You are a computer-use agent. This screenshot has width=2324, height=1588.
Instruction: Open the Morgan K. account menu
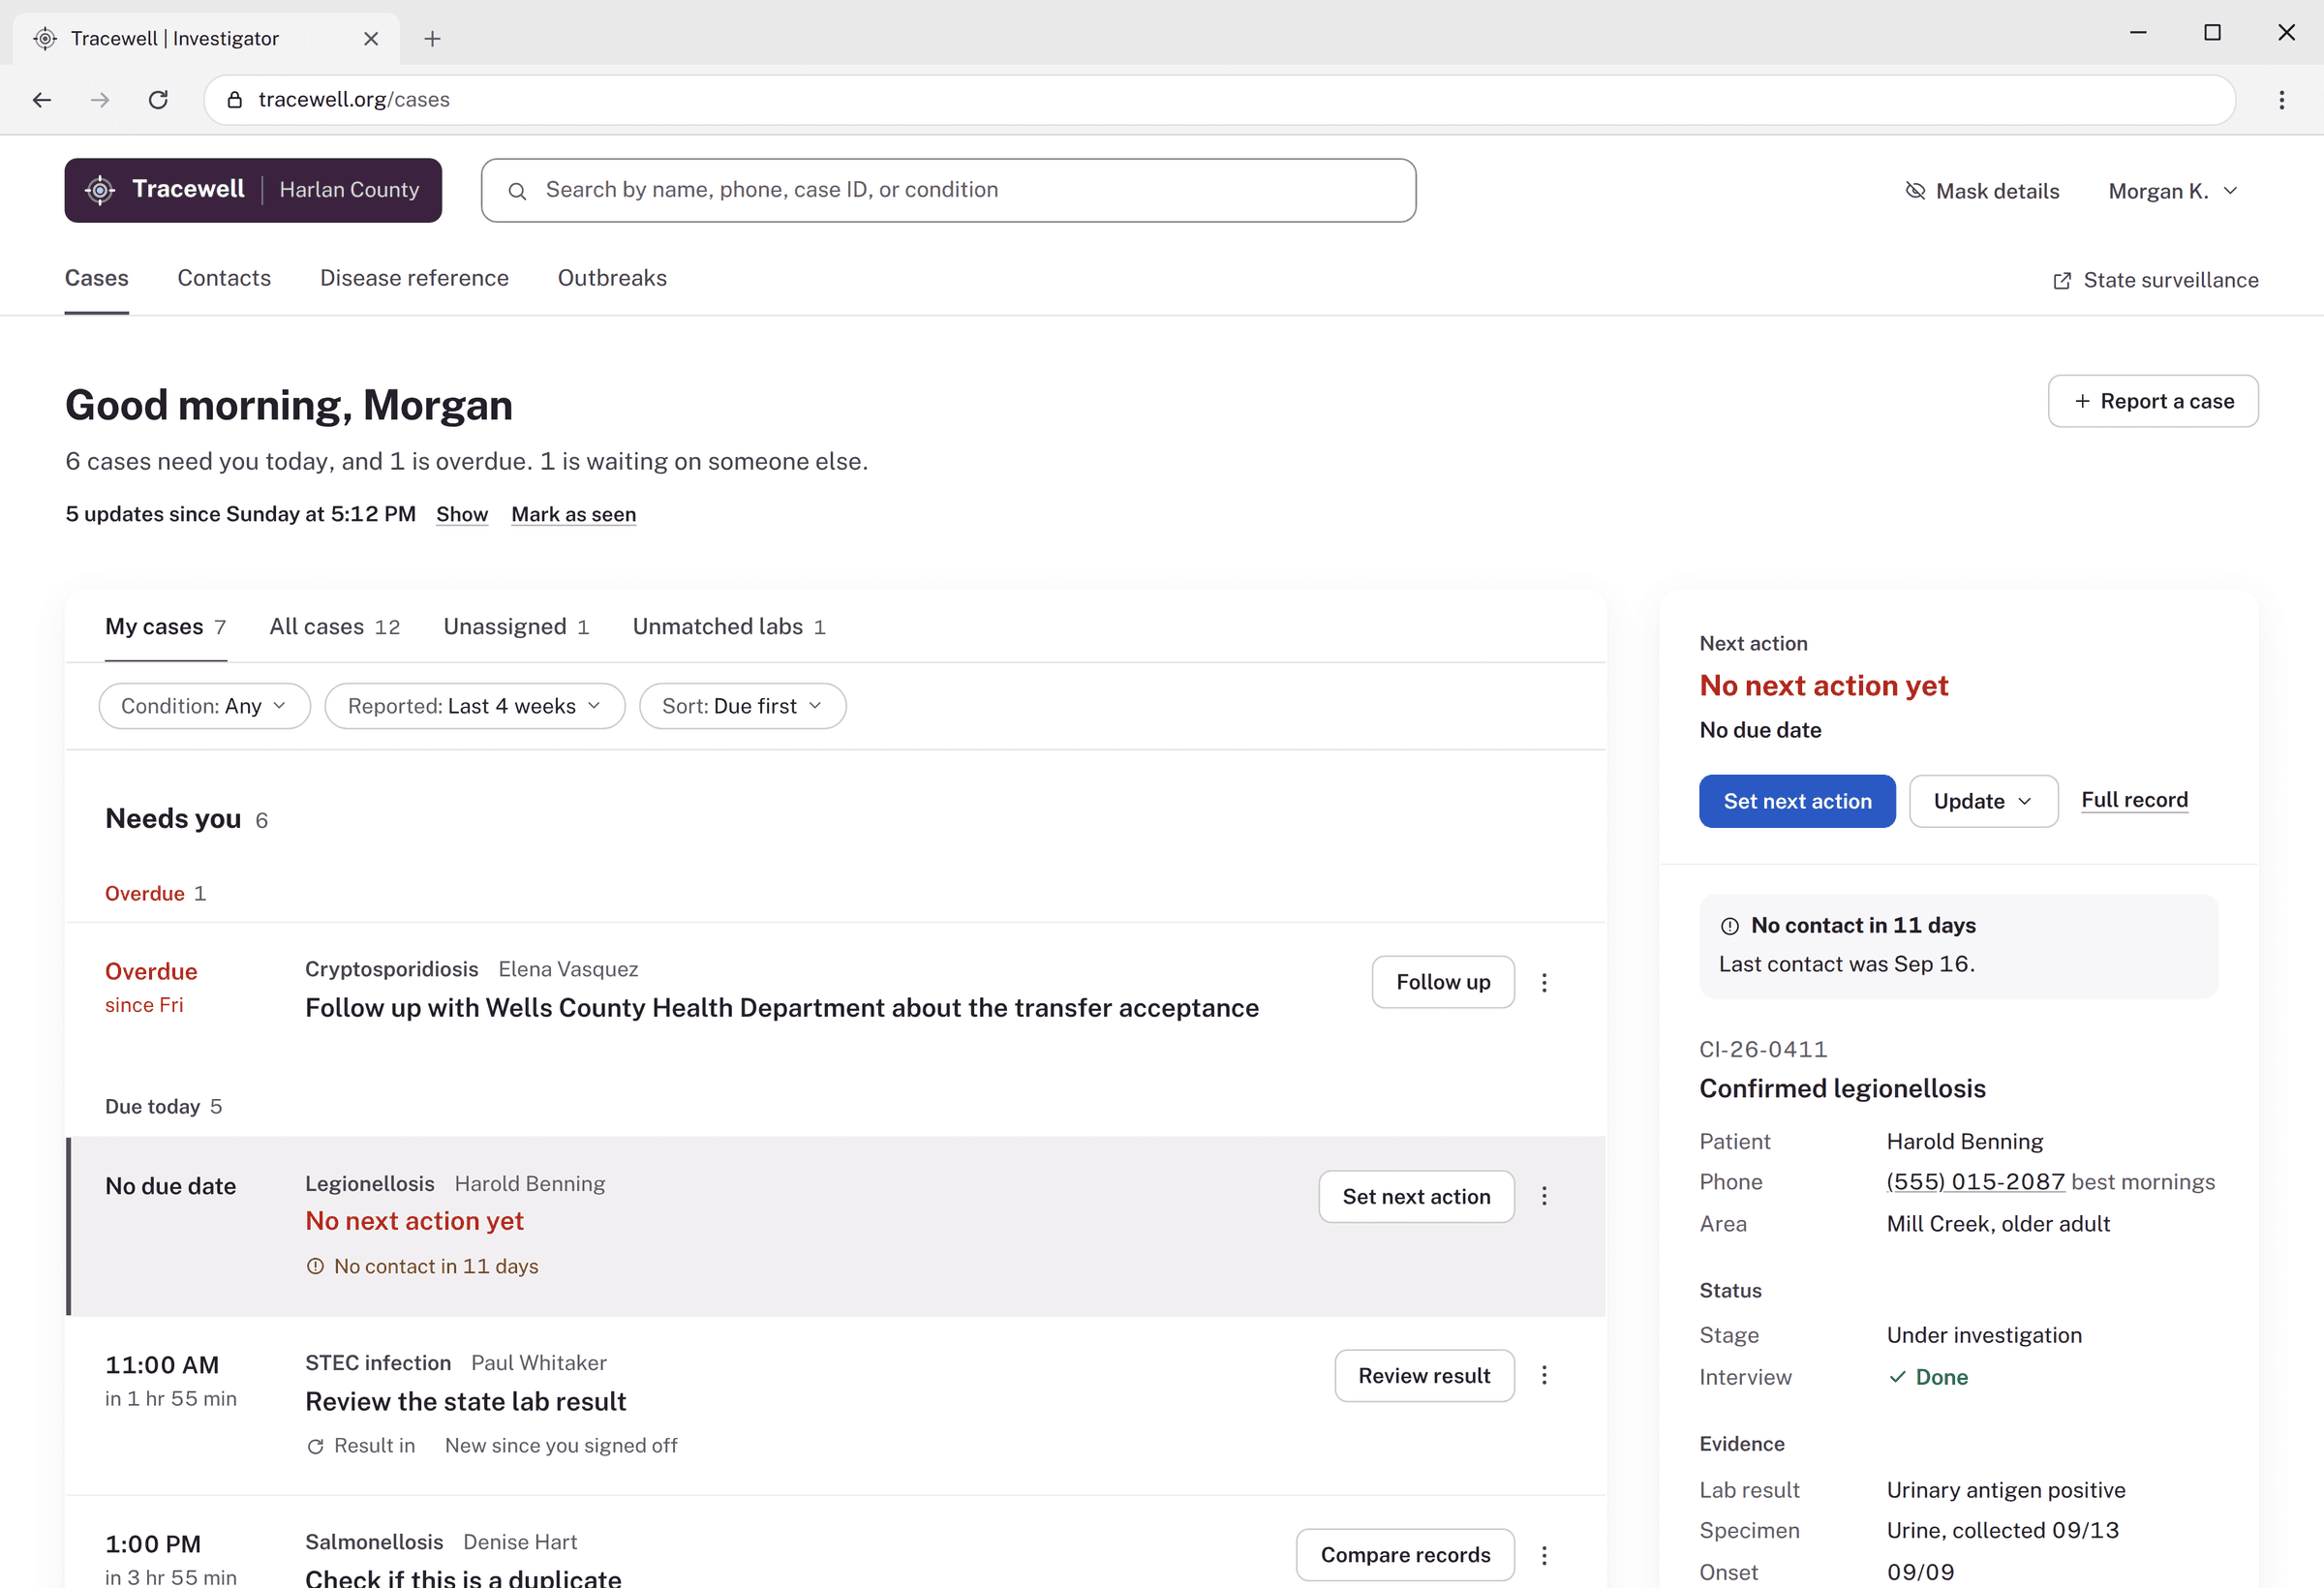click(x=2173, y=191)
